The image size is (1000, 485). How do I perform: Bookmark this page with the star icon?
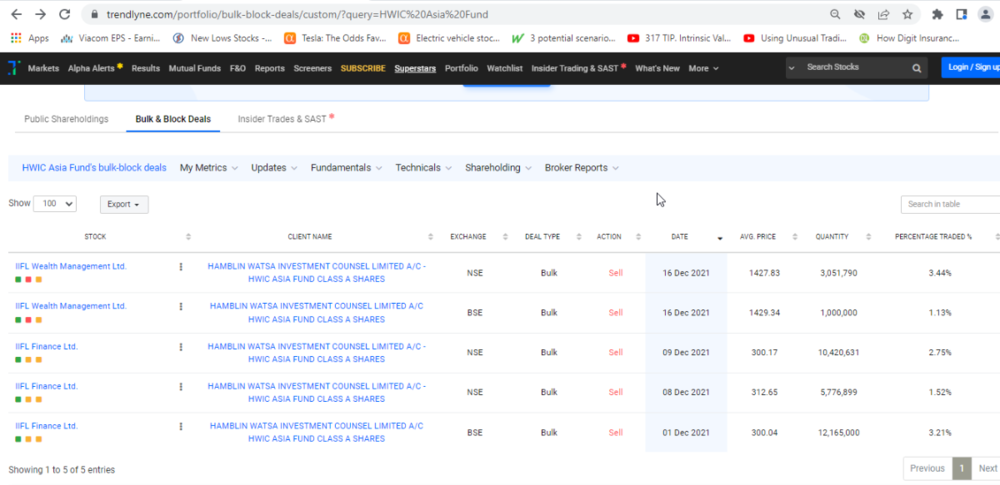(908, 14)
